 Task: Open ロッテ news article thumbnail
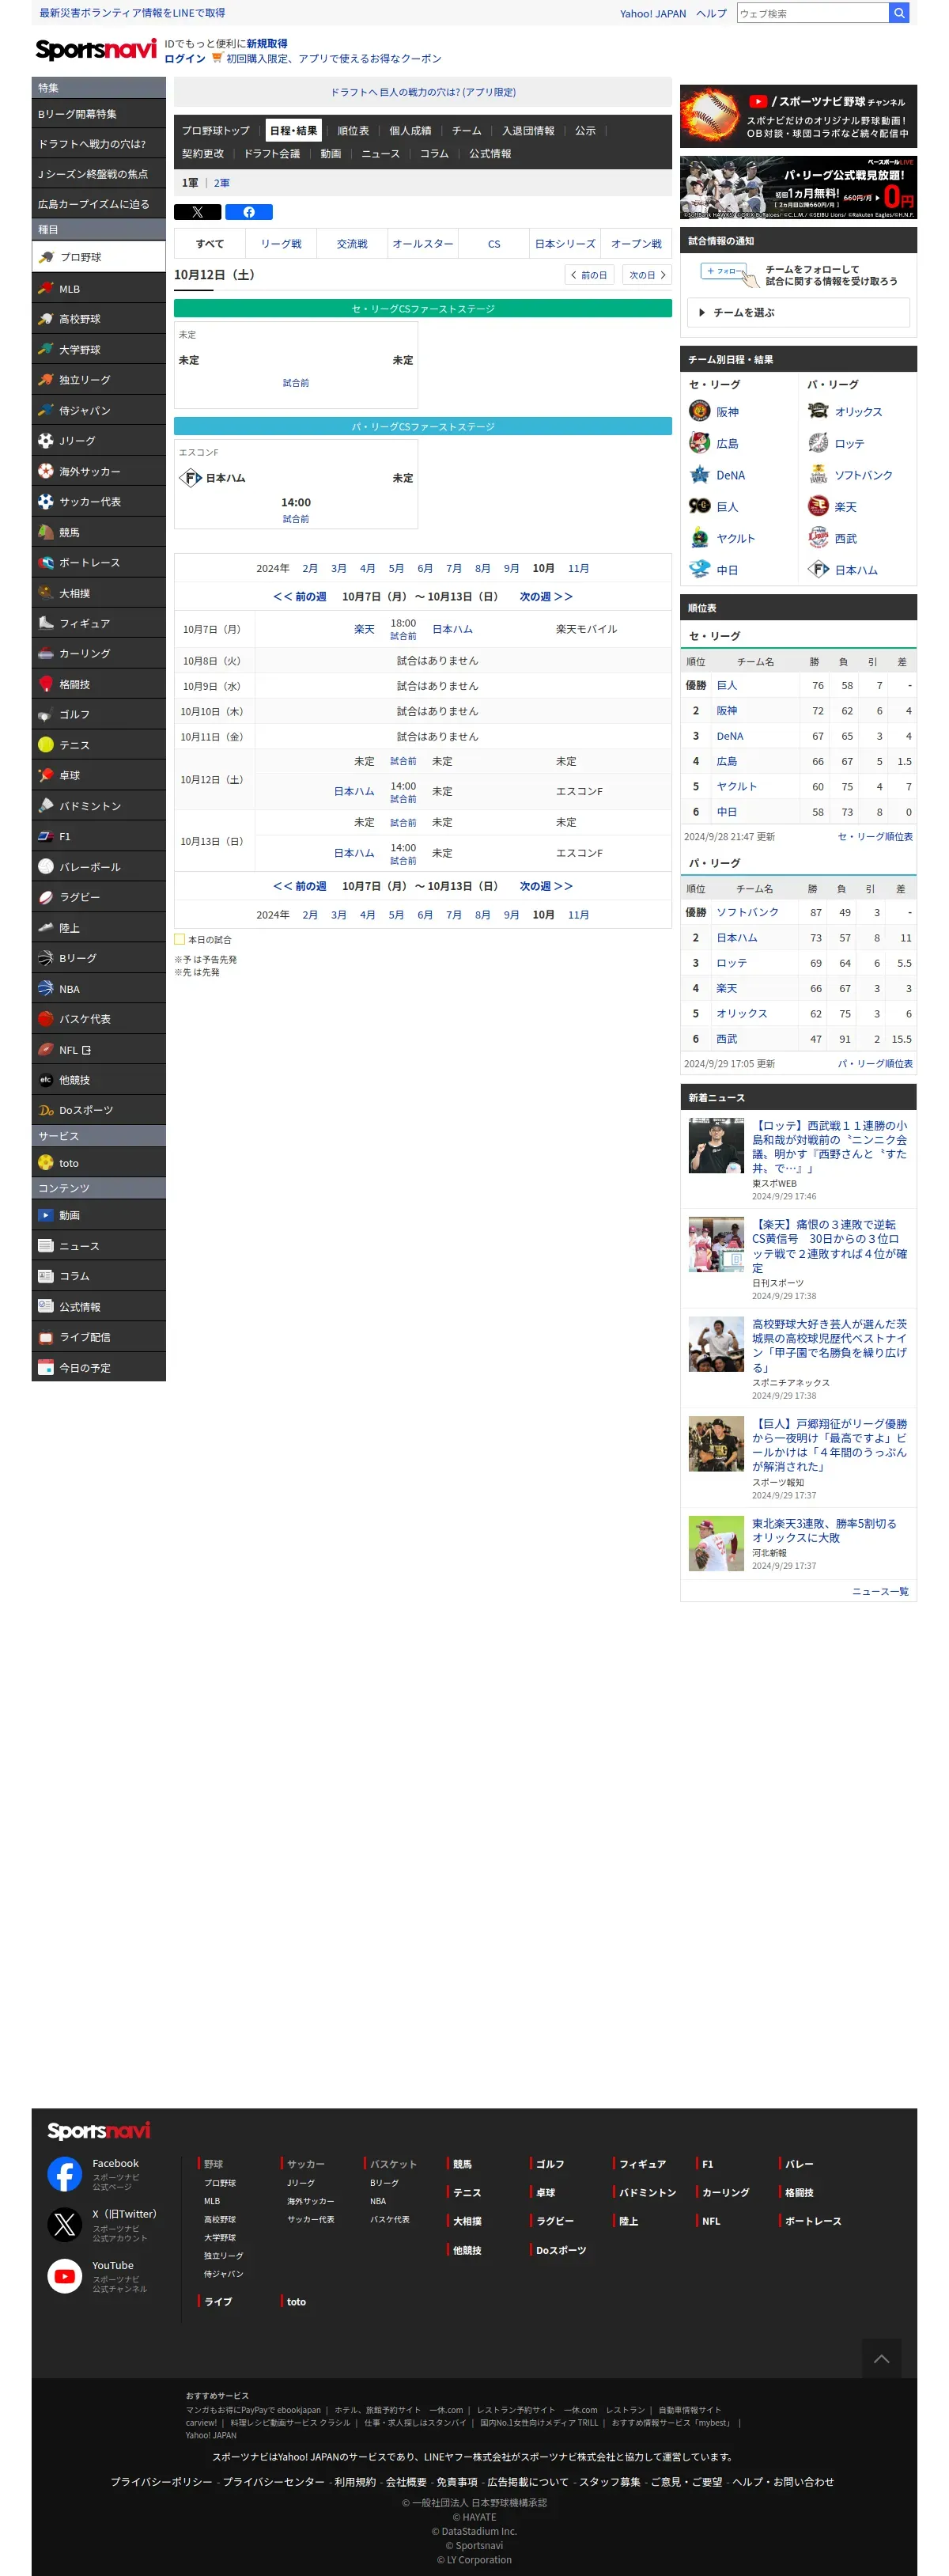(x=716, y=1144)
